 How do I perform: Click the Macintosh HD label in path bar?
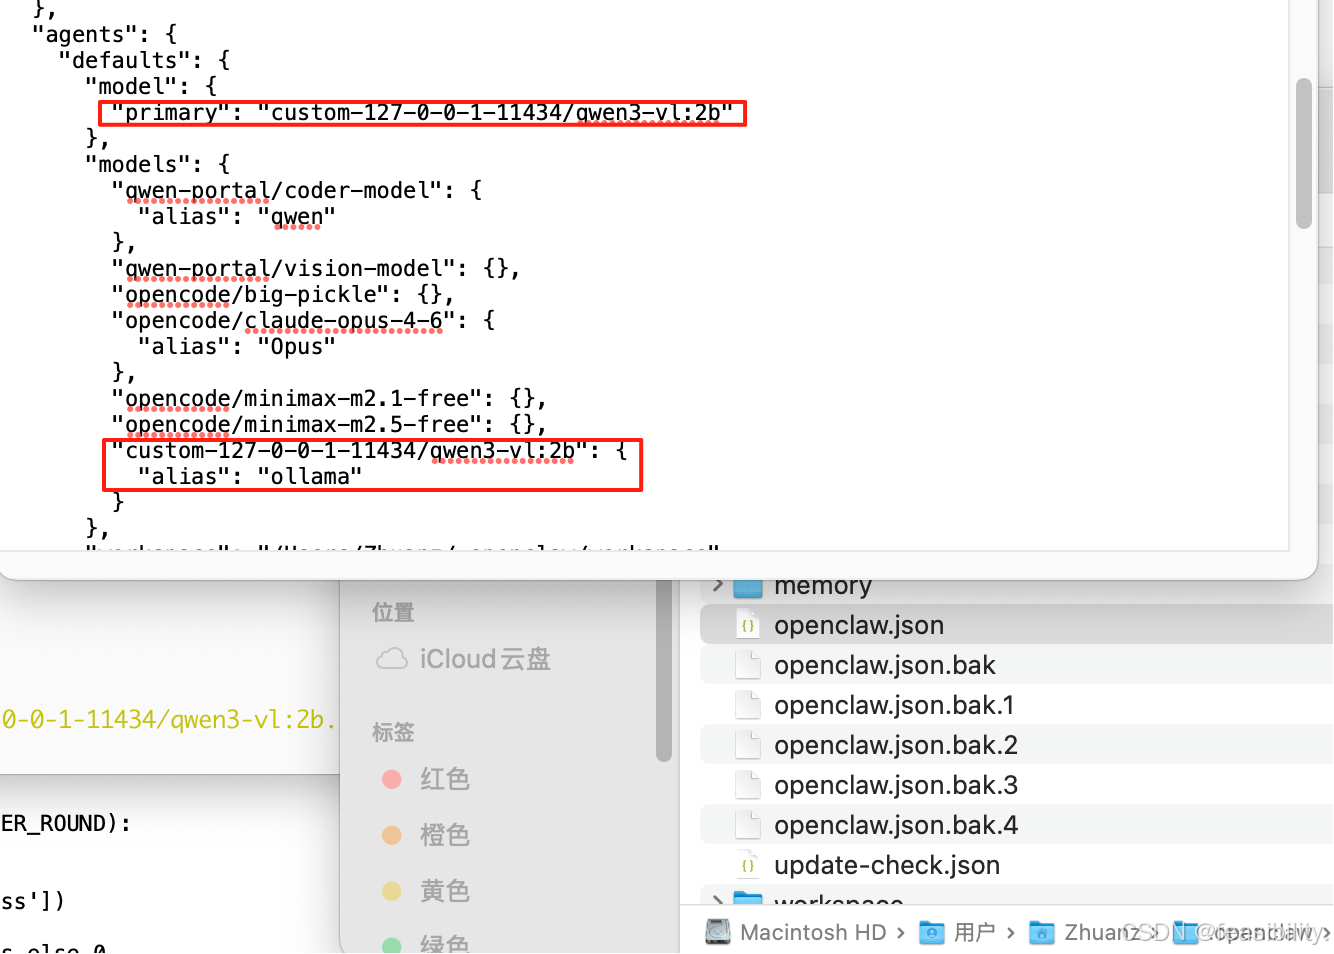(x=812, y=931)
